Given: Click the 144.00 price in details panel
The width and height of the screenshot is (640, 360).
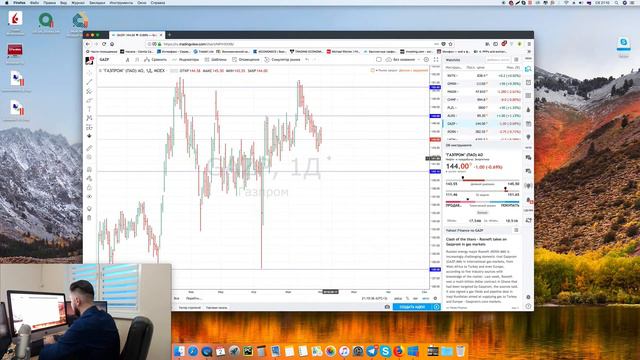Looking at the screenshot, I should [x=458, y=167].
